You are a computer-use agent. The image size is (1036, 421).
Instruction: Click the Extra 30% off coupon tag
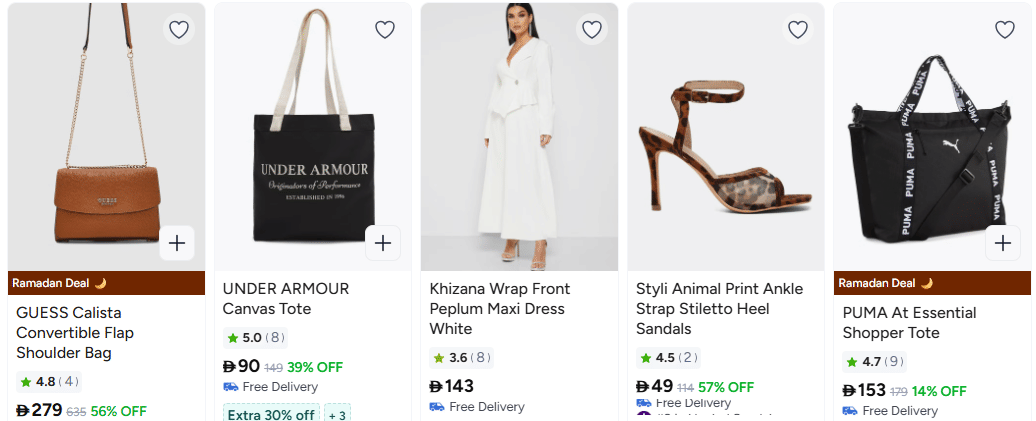pyautogui.click(x=271, y=414)
